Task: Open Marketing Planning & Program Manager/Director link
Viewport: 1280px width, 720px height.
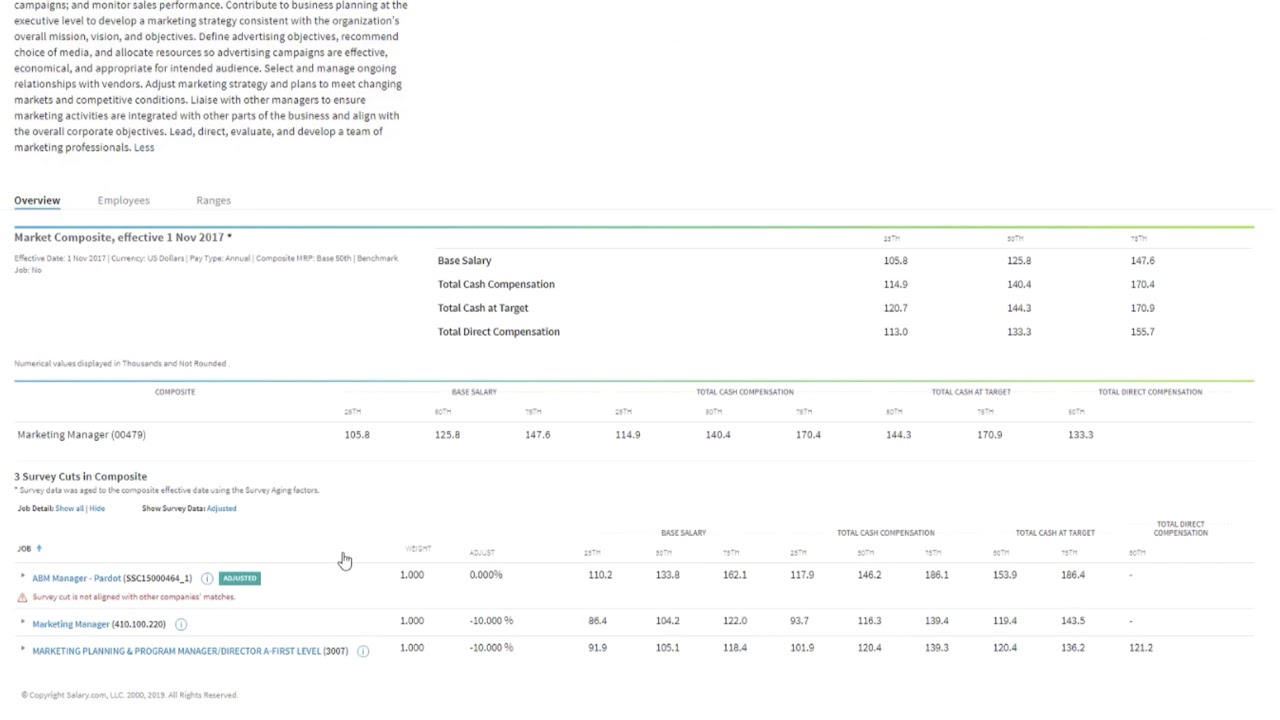Action: (x=176, y=651)
